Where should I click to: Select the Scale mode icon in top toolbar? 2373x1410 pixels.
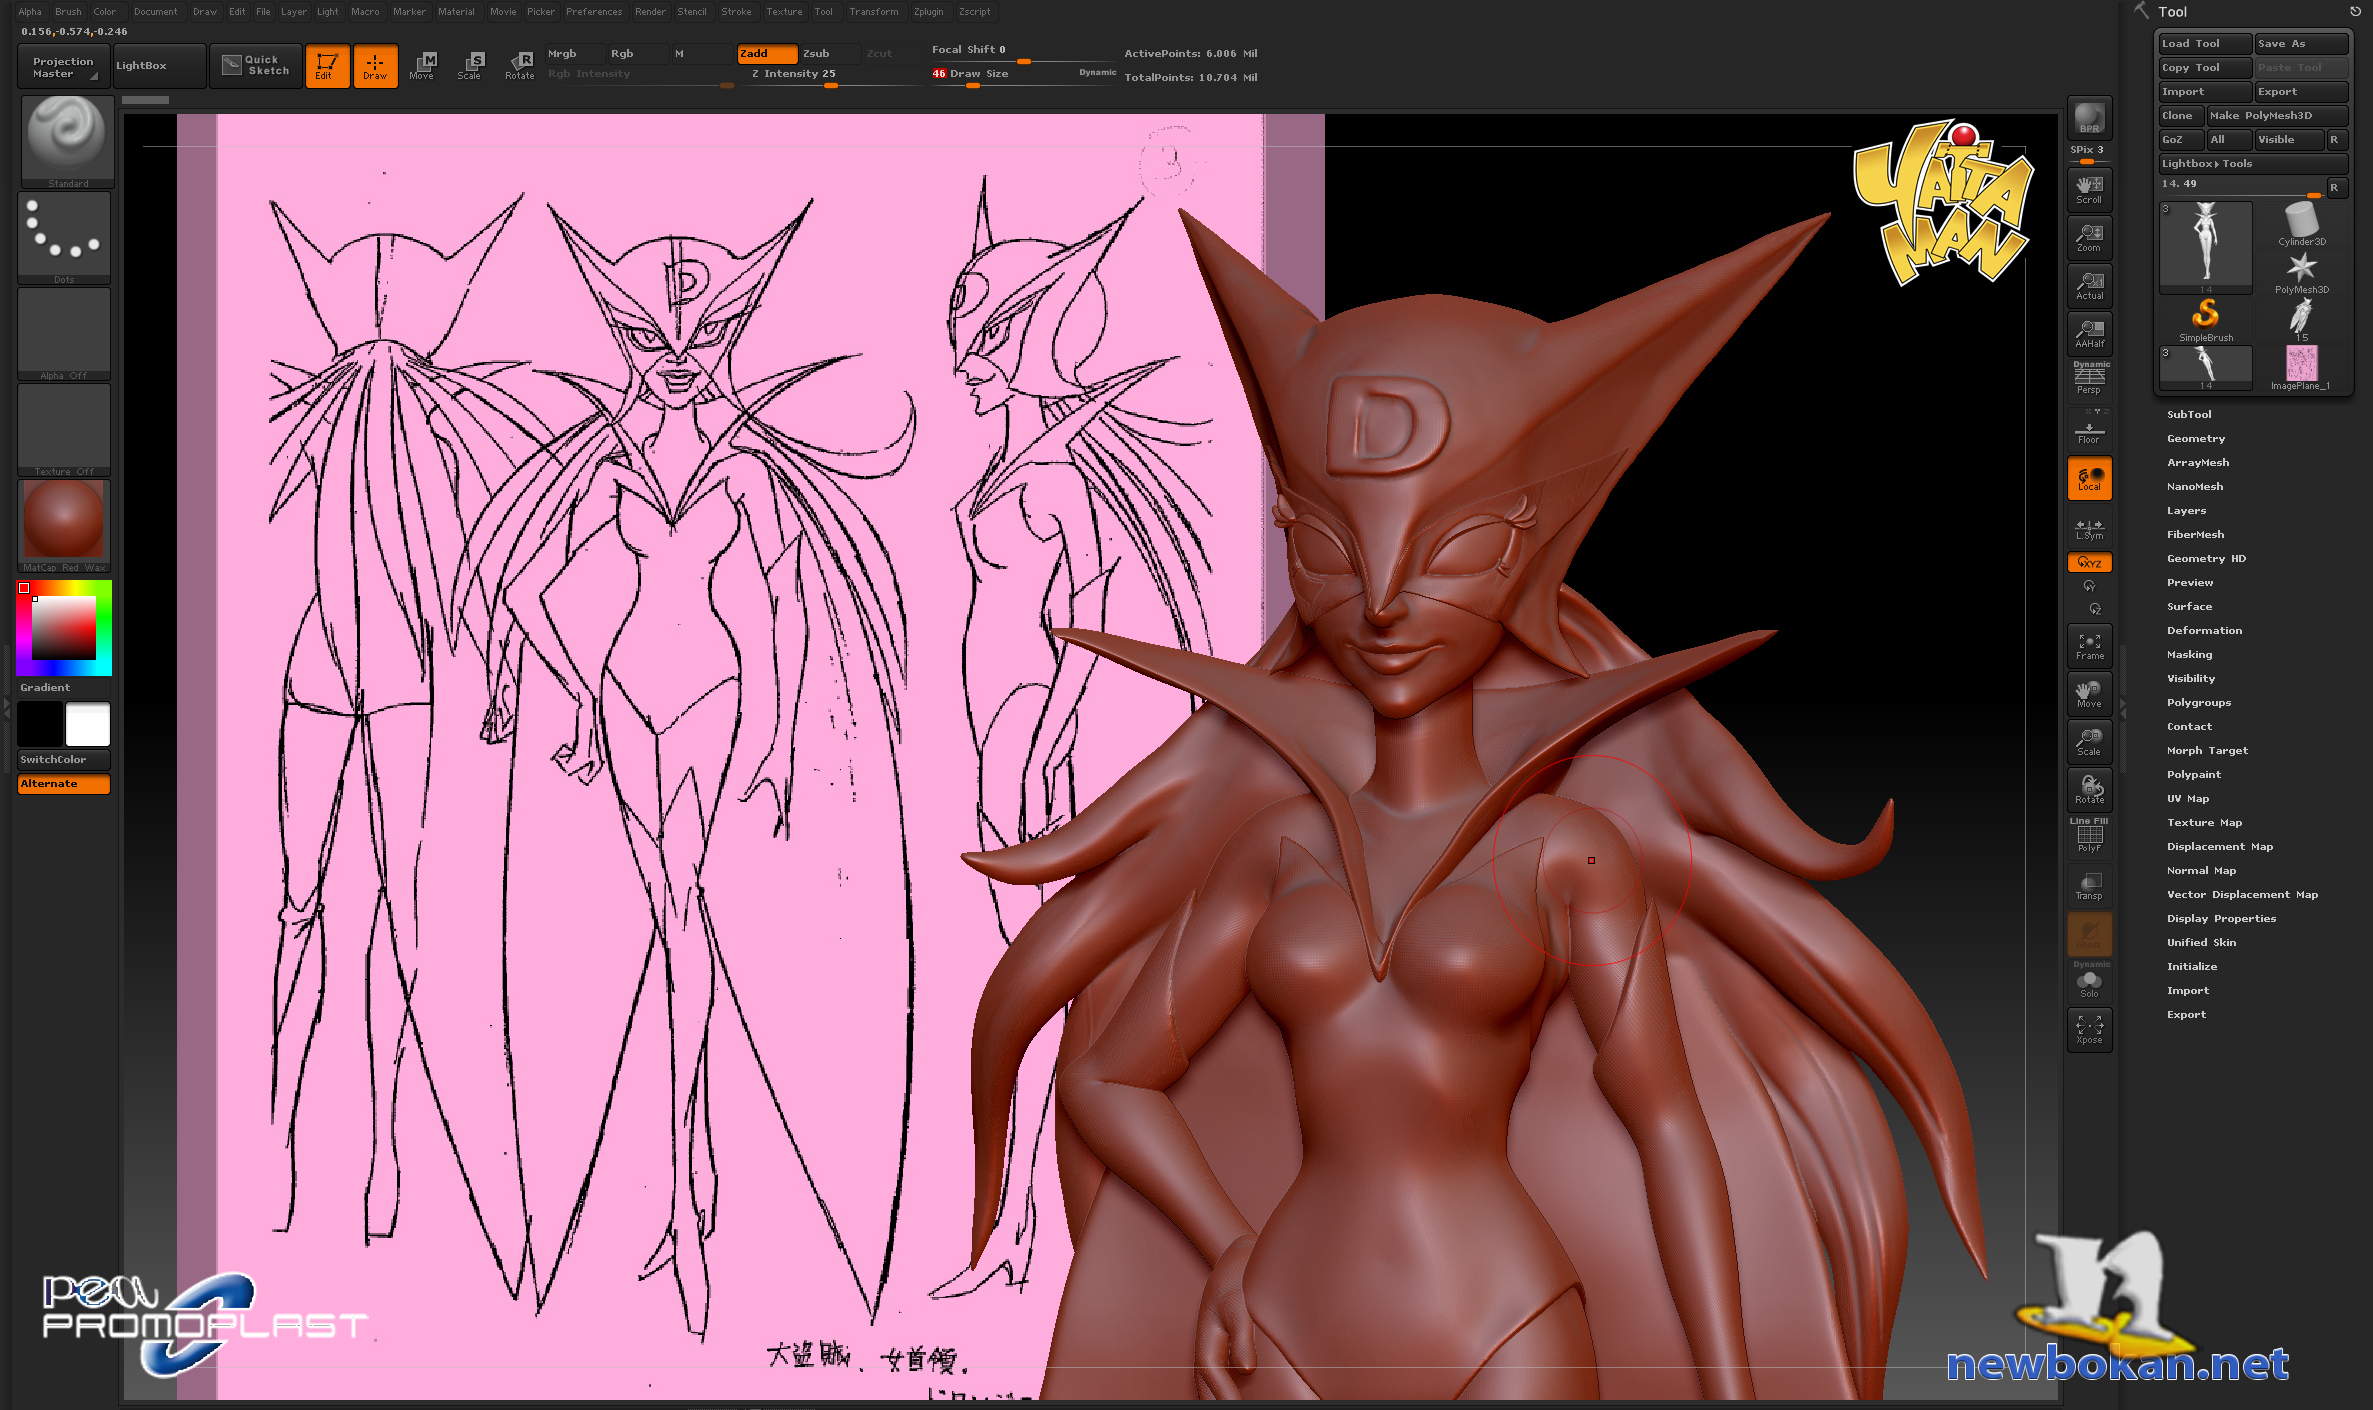point(469,65)
